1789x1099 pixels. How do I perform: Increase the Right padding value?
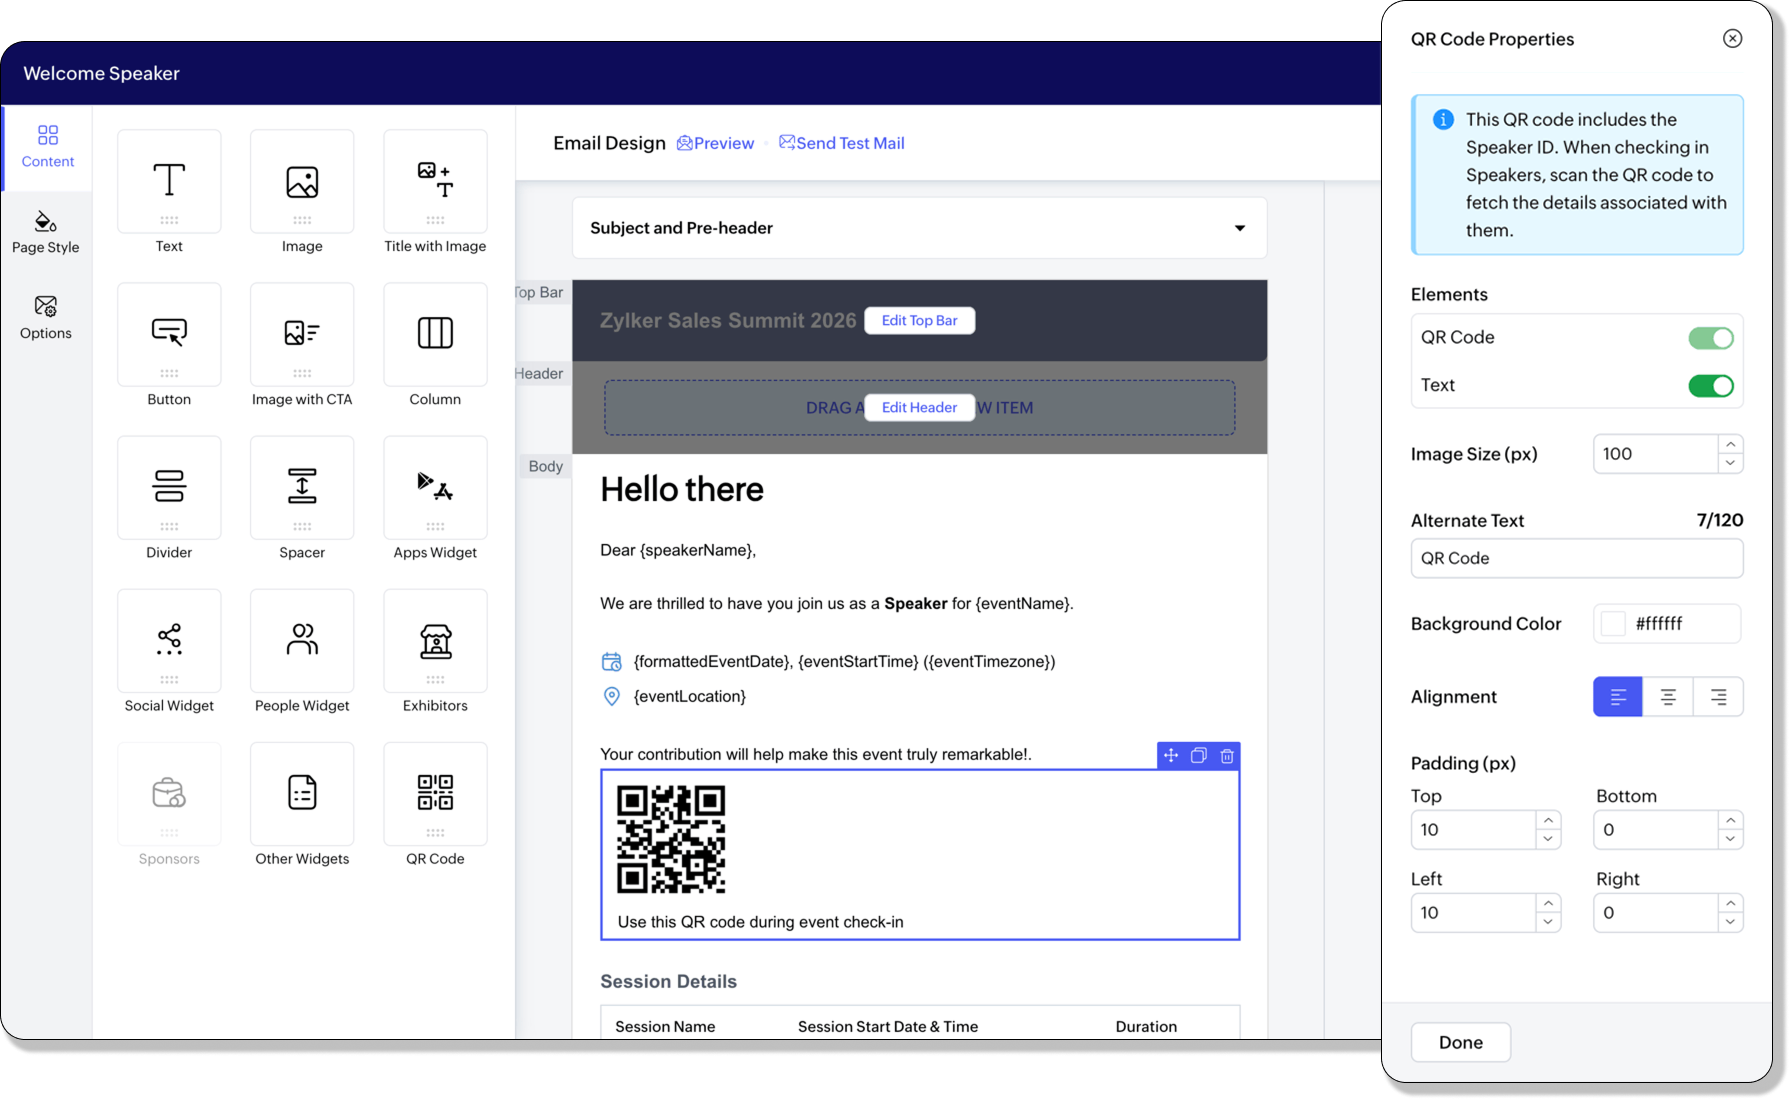(1731, 904)
